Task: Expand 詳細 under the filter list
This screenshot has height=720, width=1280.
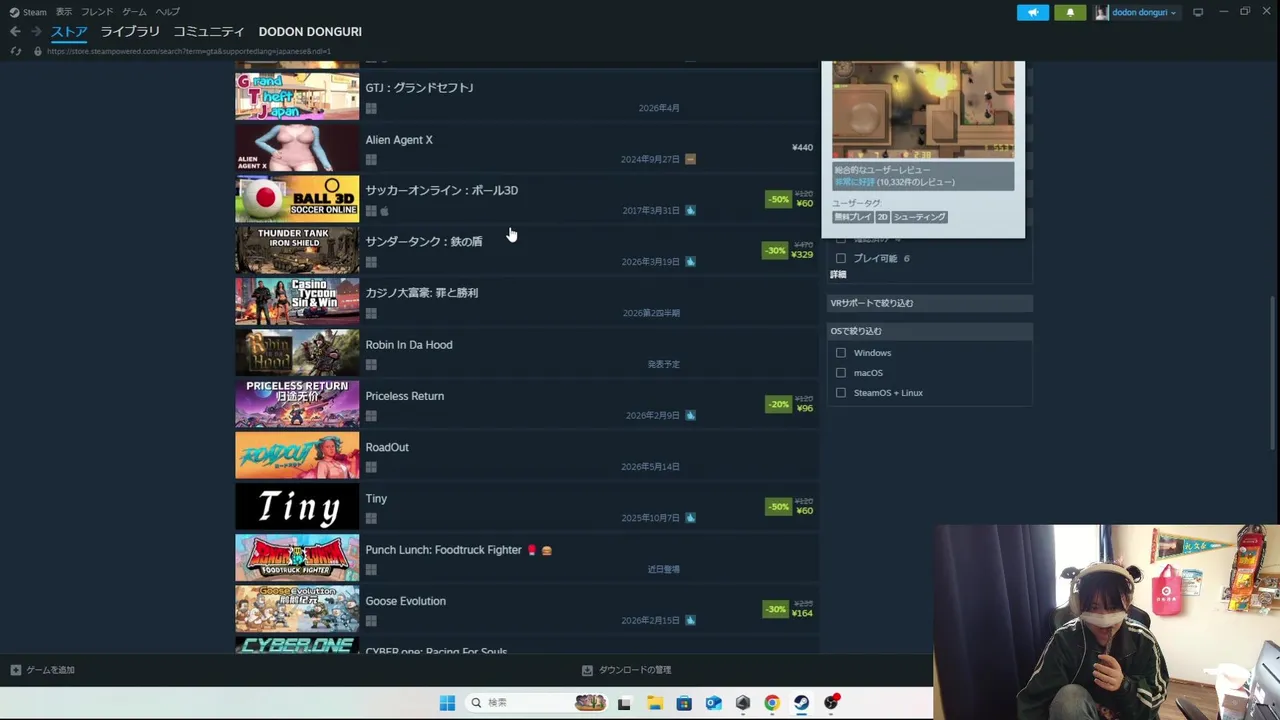Action: tap(838, 274)
